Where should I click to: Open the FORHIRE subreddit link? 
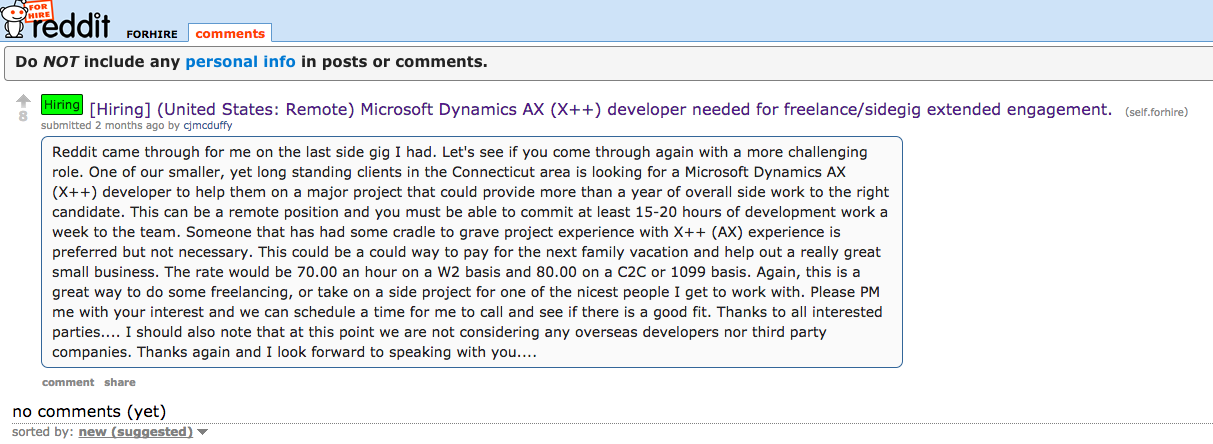tap(152, 34)
